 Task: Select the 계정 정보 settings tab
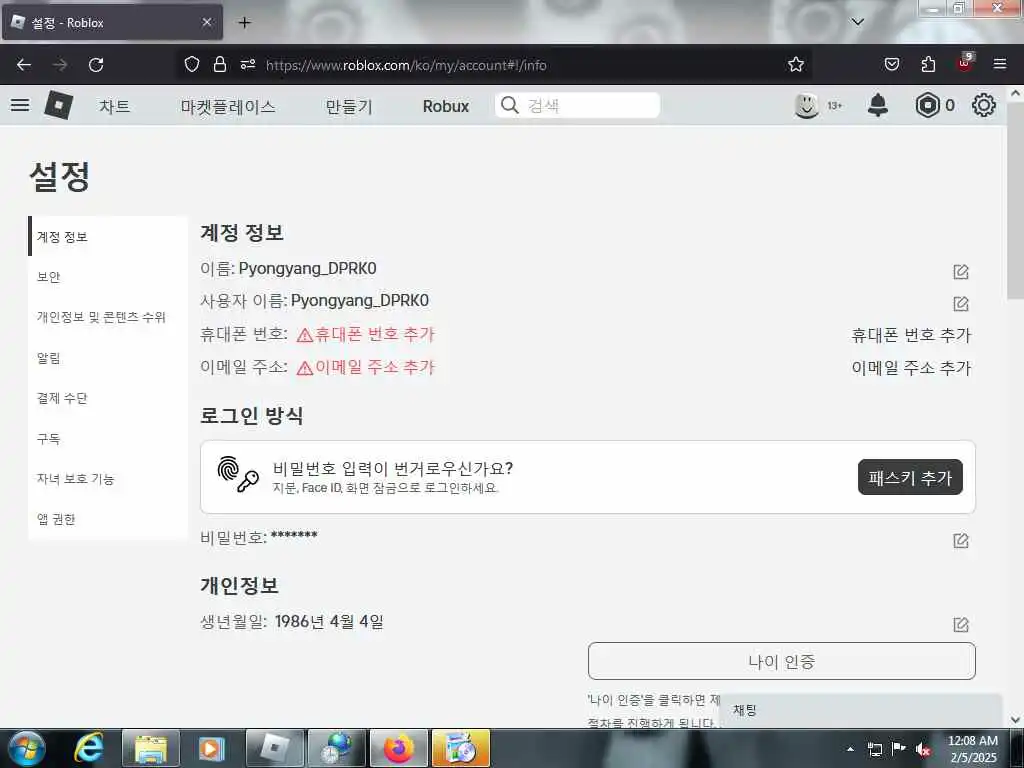coord(108,236)
